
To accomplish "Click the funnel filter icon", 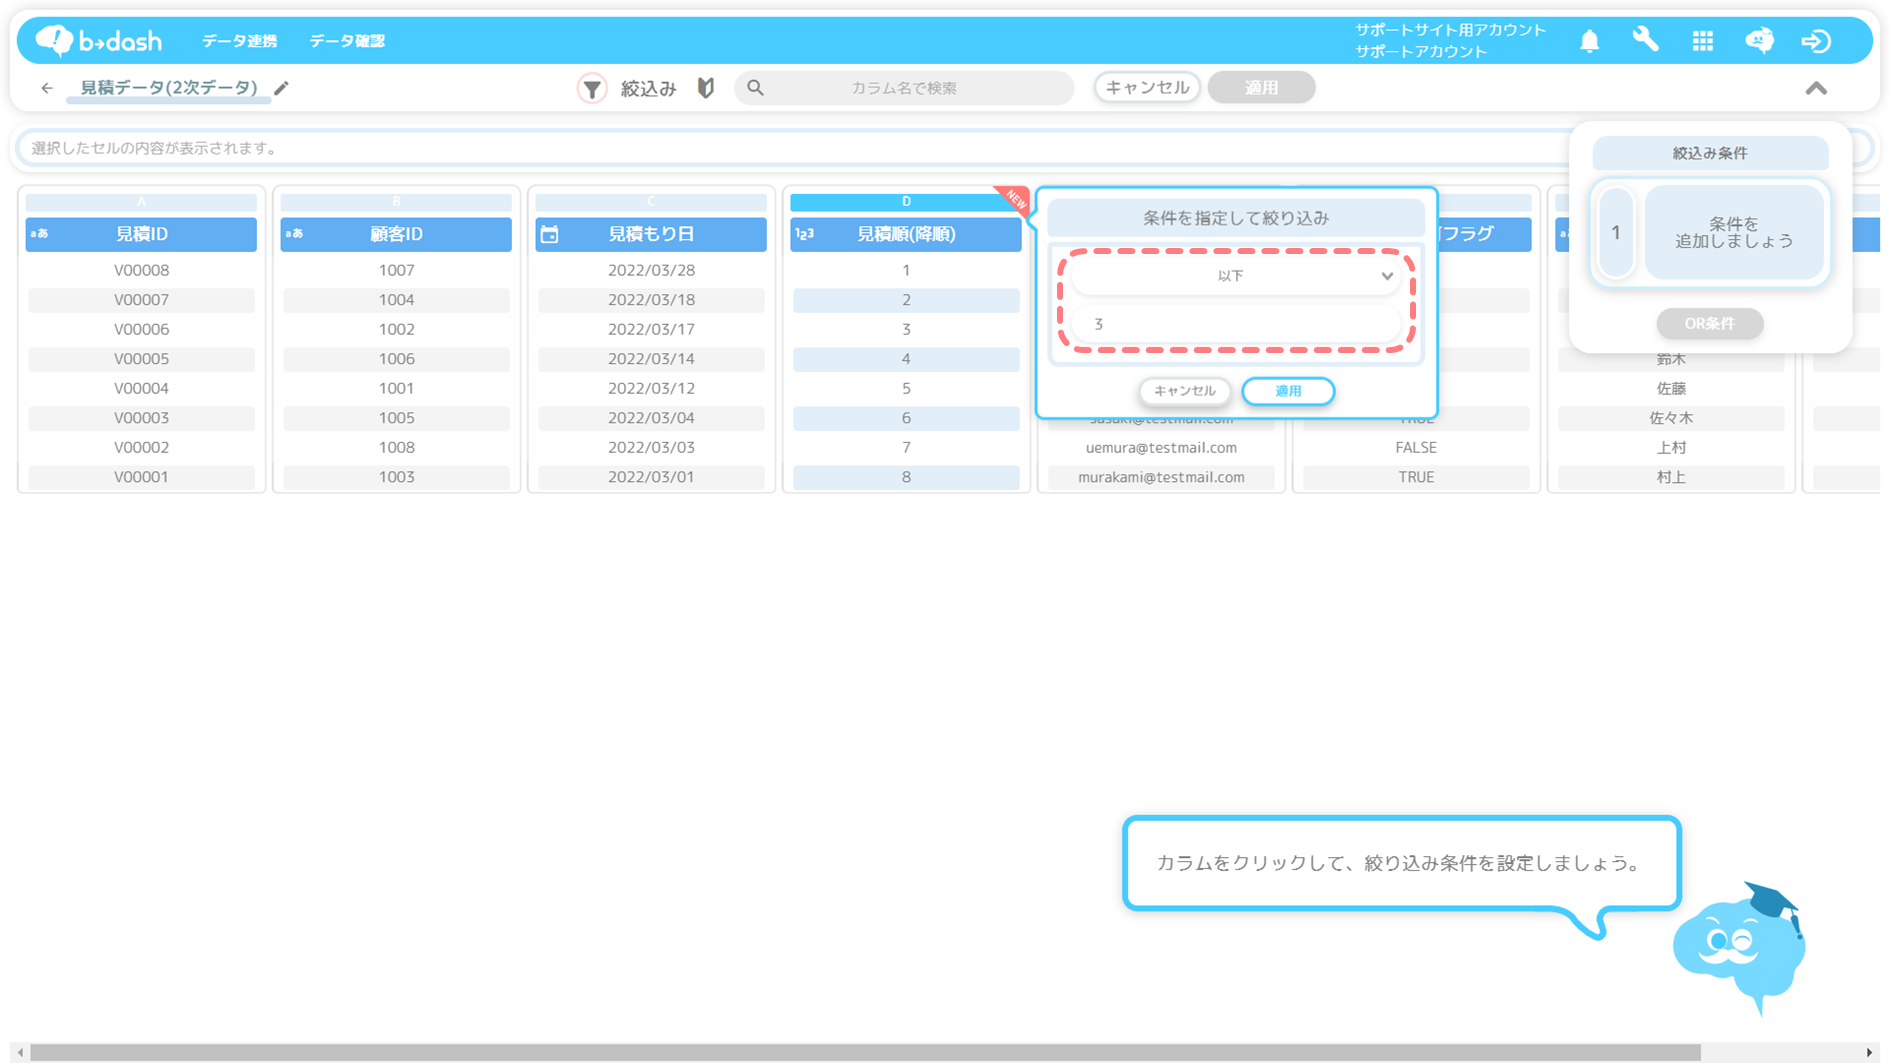I will coord(592,88).
